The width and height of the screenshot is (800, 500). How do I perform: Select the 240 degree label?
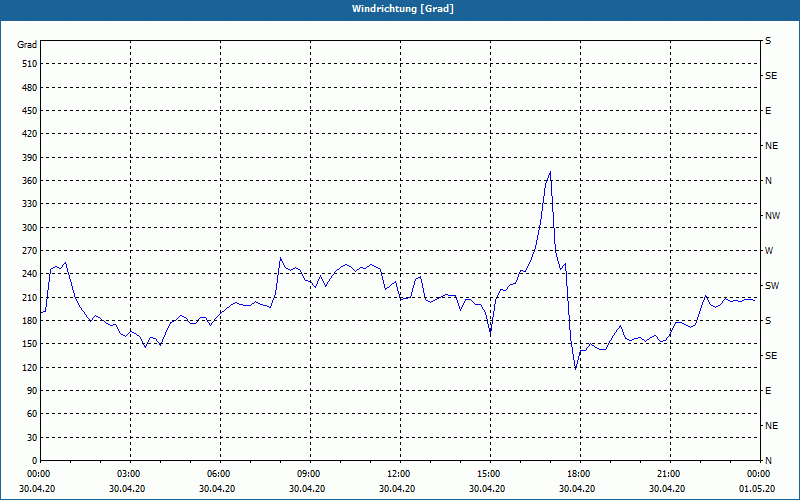click(x=30, y=274)
